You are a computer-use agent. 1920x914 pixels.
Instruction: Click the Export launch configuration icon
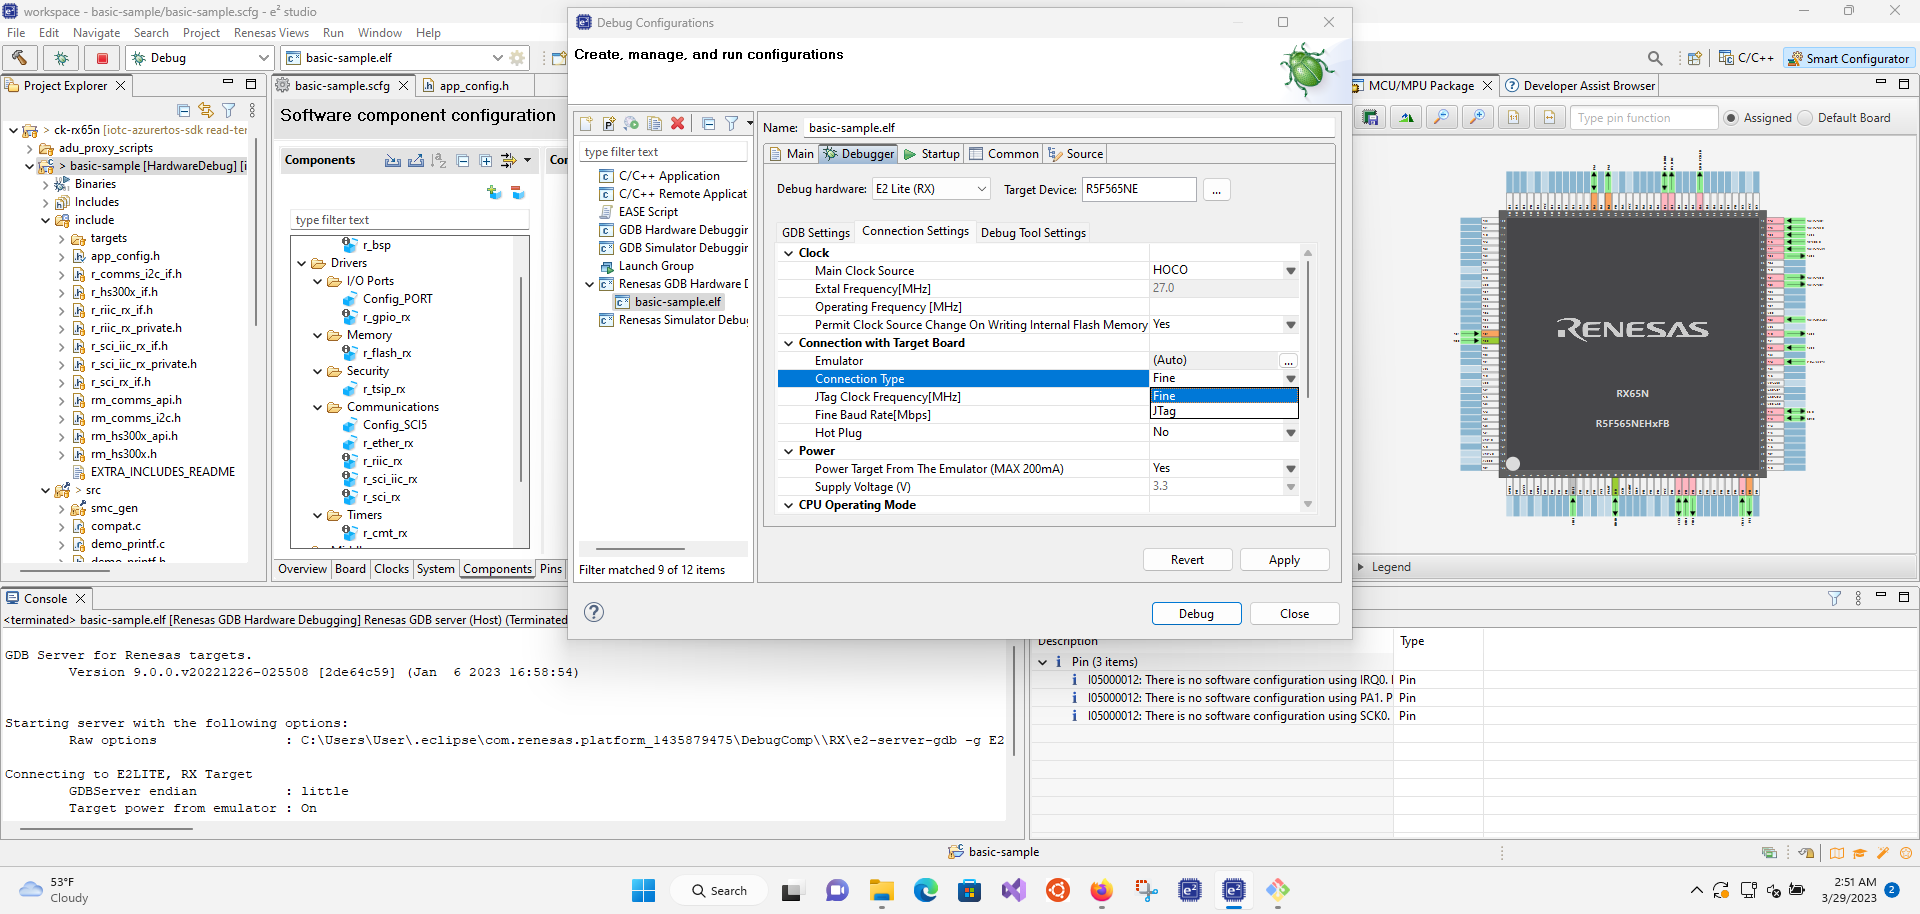click(x=631, y=123)
